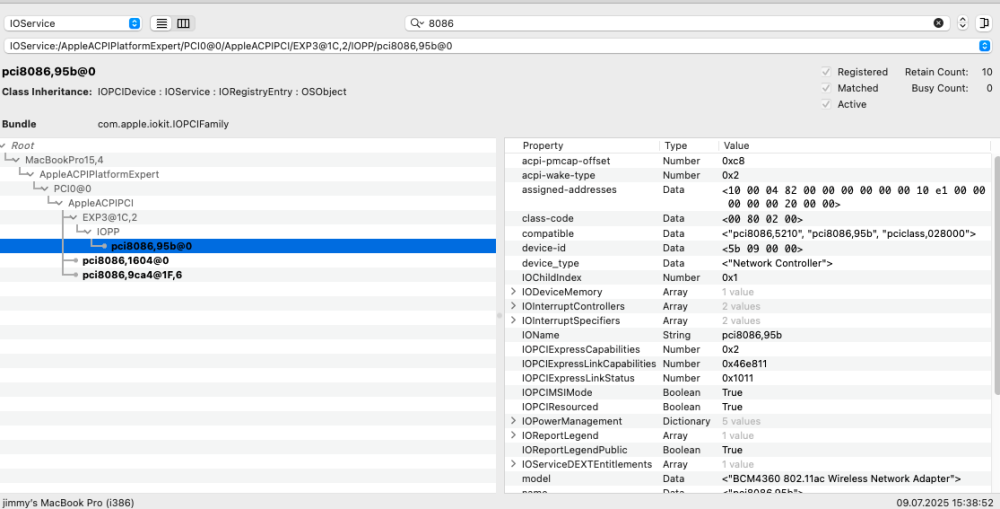Switch to column view icon
The width and height of the screenshot is (1000, 509).
pyautogui.click(x=184, y=23)
